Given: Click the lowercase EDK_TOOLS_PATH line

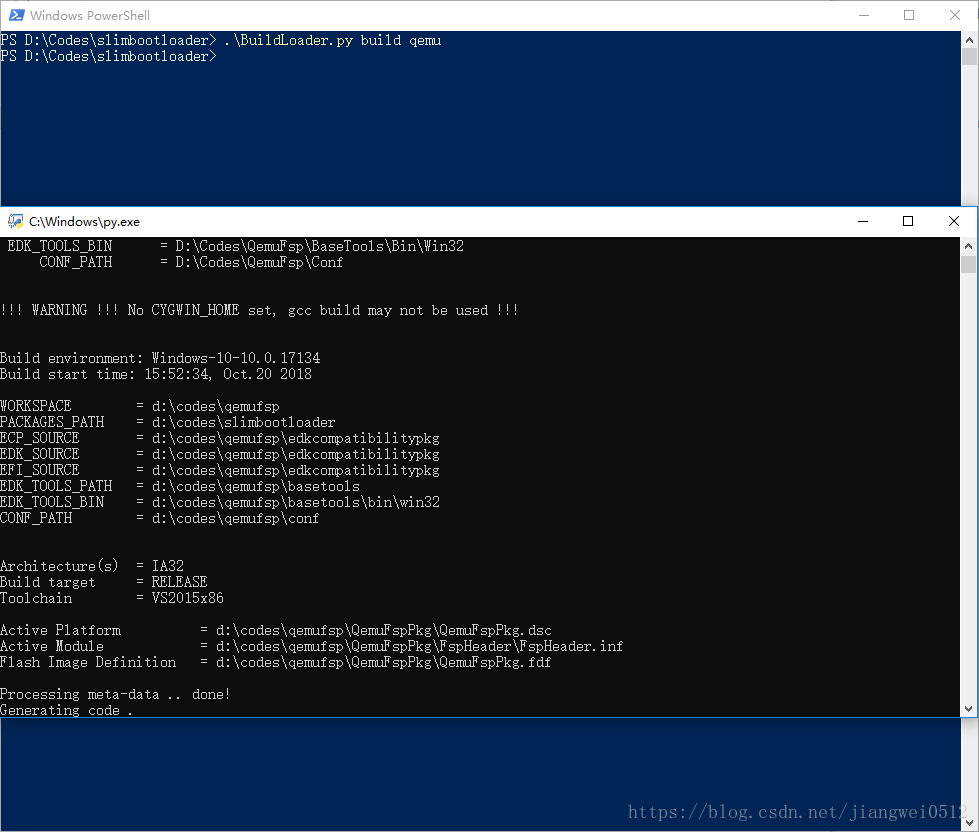Looking at the screenshot, I should pos(180,486).
